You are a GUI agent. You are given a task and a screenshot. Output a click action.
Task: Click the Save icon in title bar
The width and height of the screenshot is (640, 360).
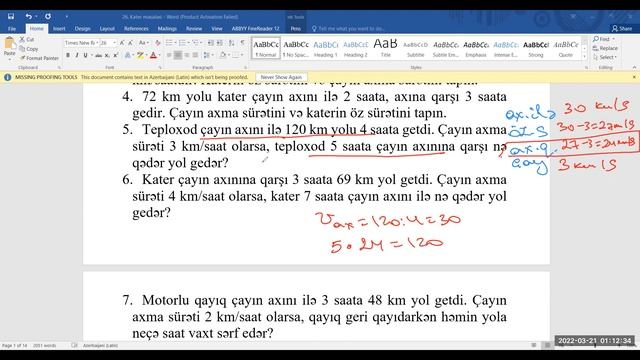pyautogui.click(x=11, y=16)
